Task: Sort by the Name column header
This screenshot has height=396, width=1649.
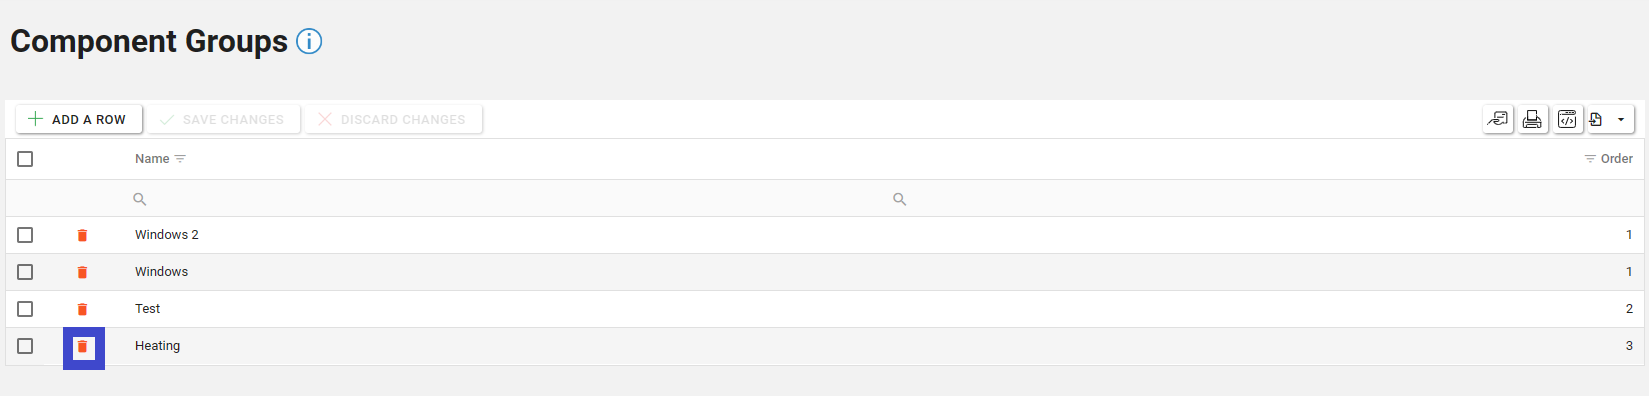Action: point(152,159)
